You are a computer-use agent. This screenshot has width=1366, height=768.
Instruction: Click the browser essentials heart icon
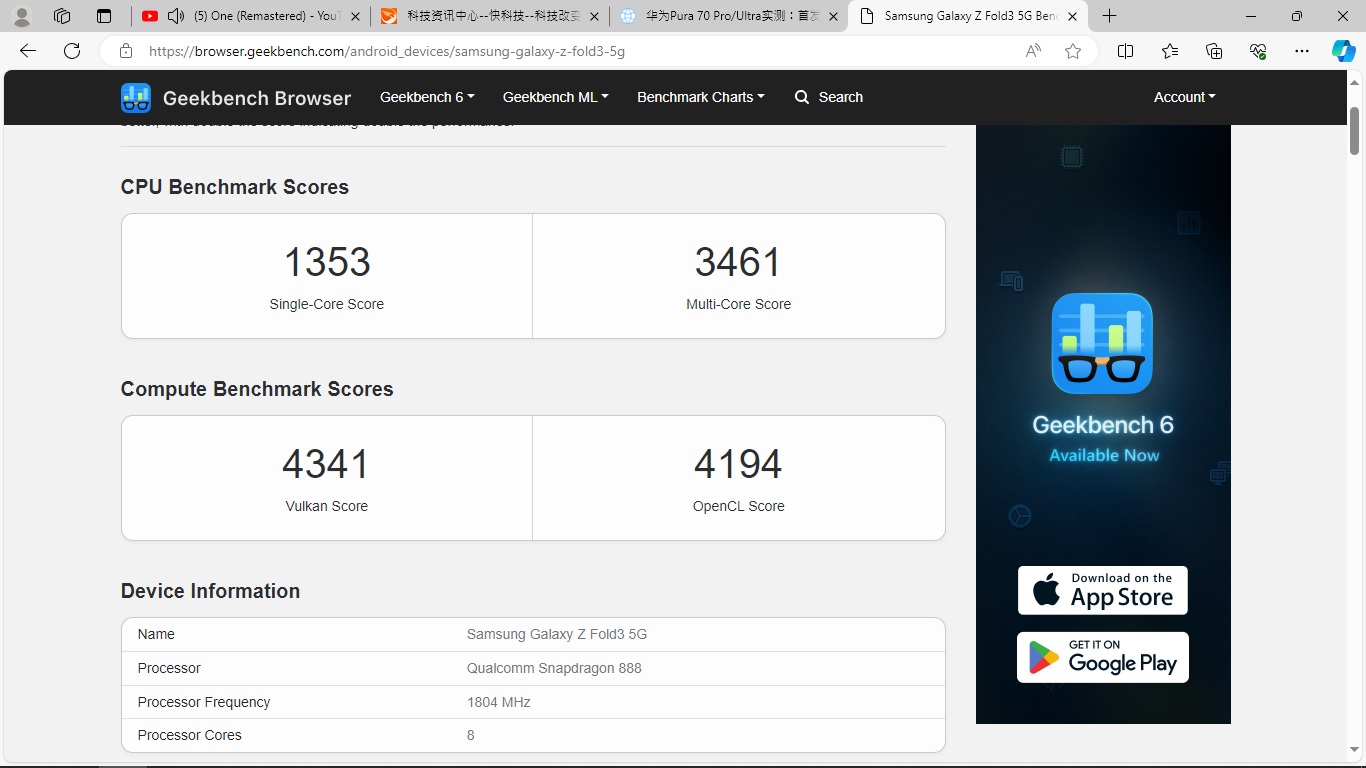point(1258,51)
